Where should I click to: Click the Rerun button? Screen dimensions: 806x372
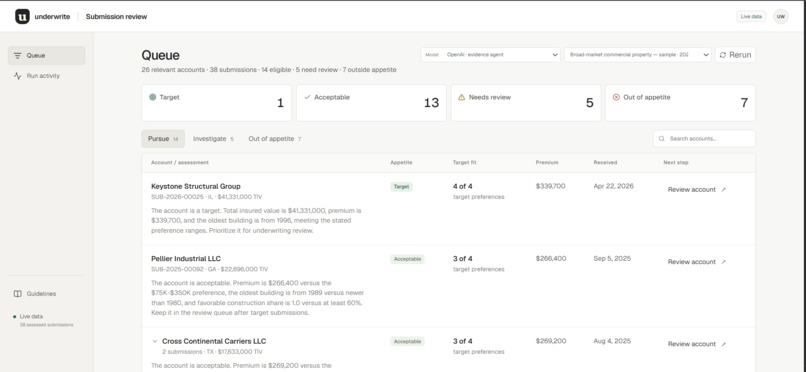coord(735,54)
